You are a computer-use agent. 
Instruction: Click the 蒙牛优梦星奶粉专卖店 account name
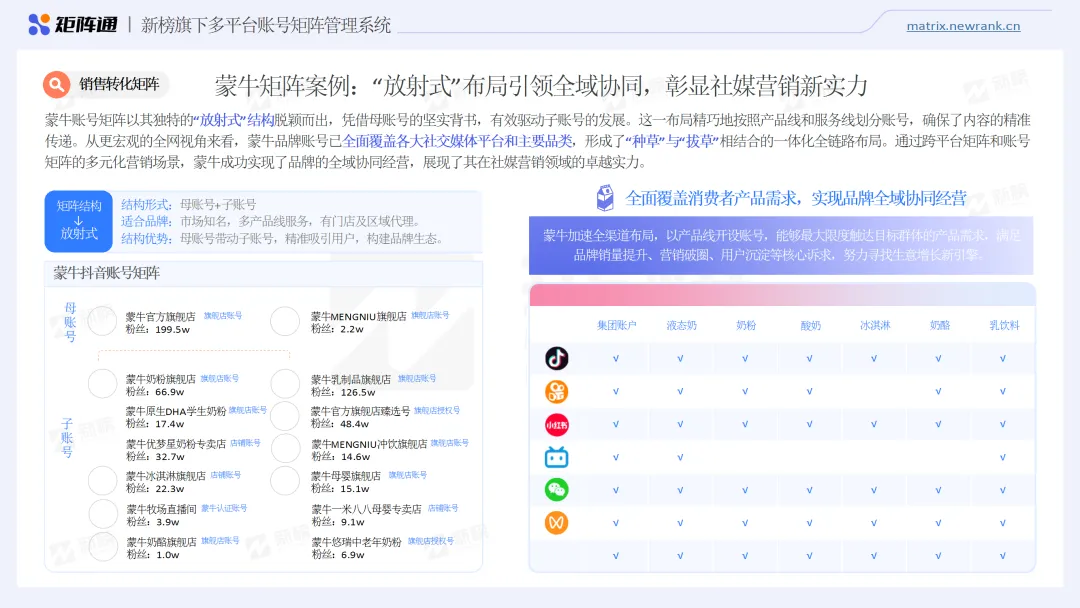[176, 444]
